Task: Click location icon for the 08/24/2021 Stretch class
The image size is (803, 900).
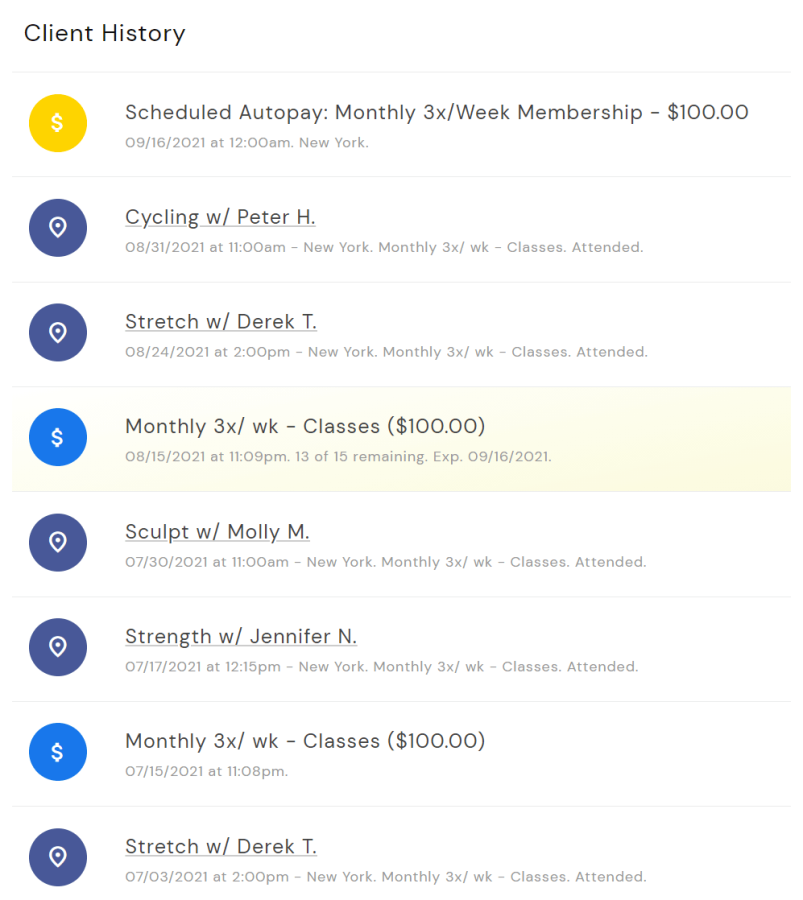Action: click(58, 333)
